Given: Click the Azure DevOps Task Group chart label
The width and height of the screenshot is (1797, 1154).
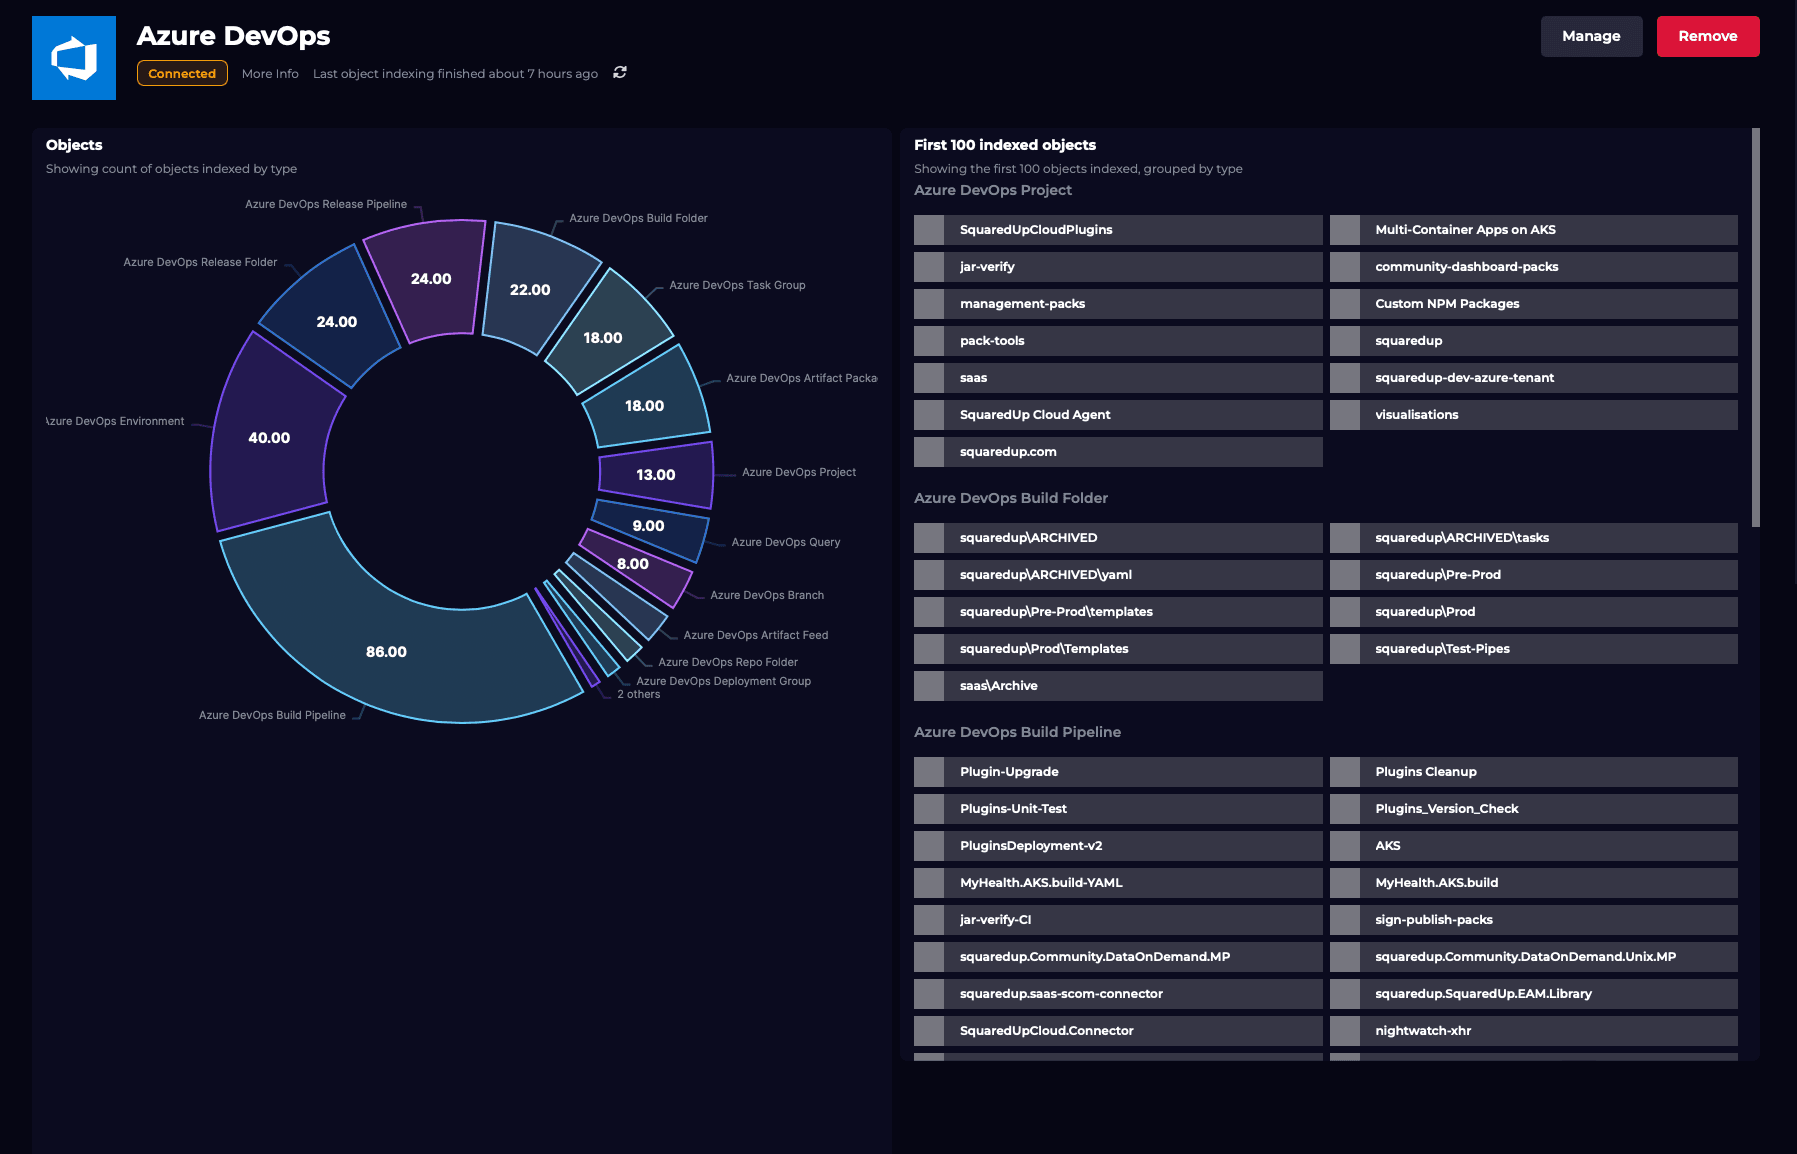Looking at the screenshot, I should point(737,285).
